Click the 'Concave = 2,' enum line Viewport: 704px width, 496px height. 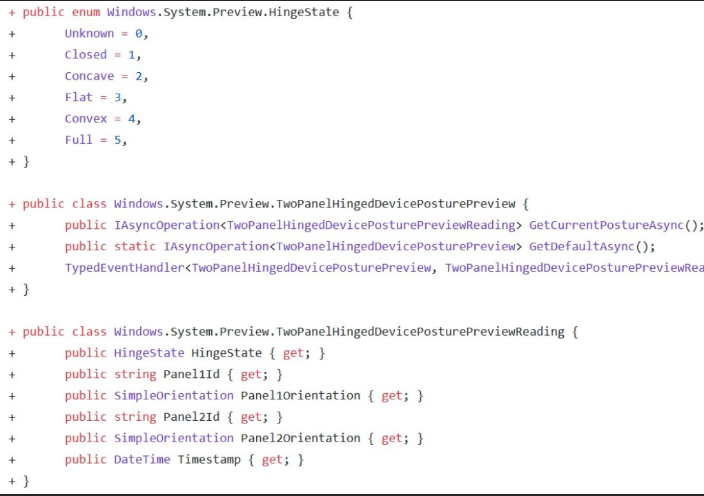tap(106, 76)
